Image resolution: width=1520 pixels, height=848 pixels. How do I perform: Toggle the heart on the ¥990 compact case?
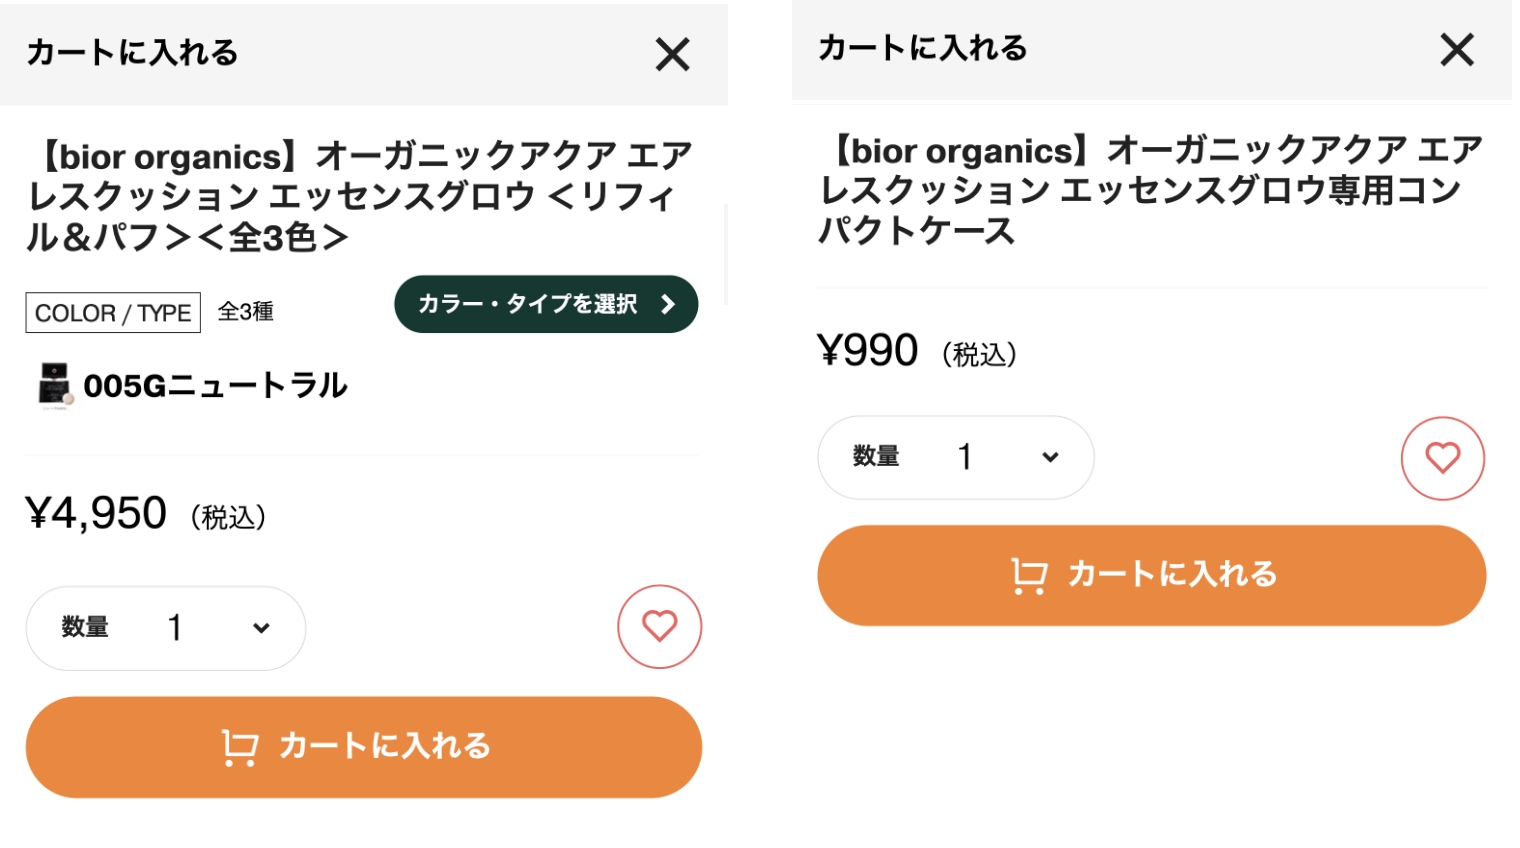(x=1442, y=458)
